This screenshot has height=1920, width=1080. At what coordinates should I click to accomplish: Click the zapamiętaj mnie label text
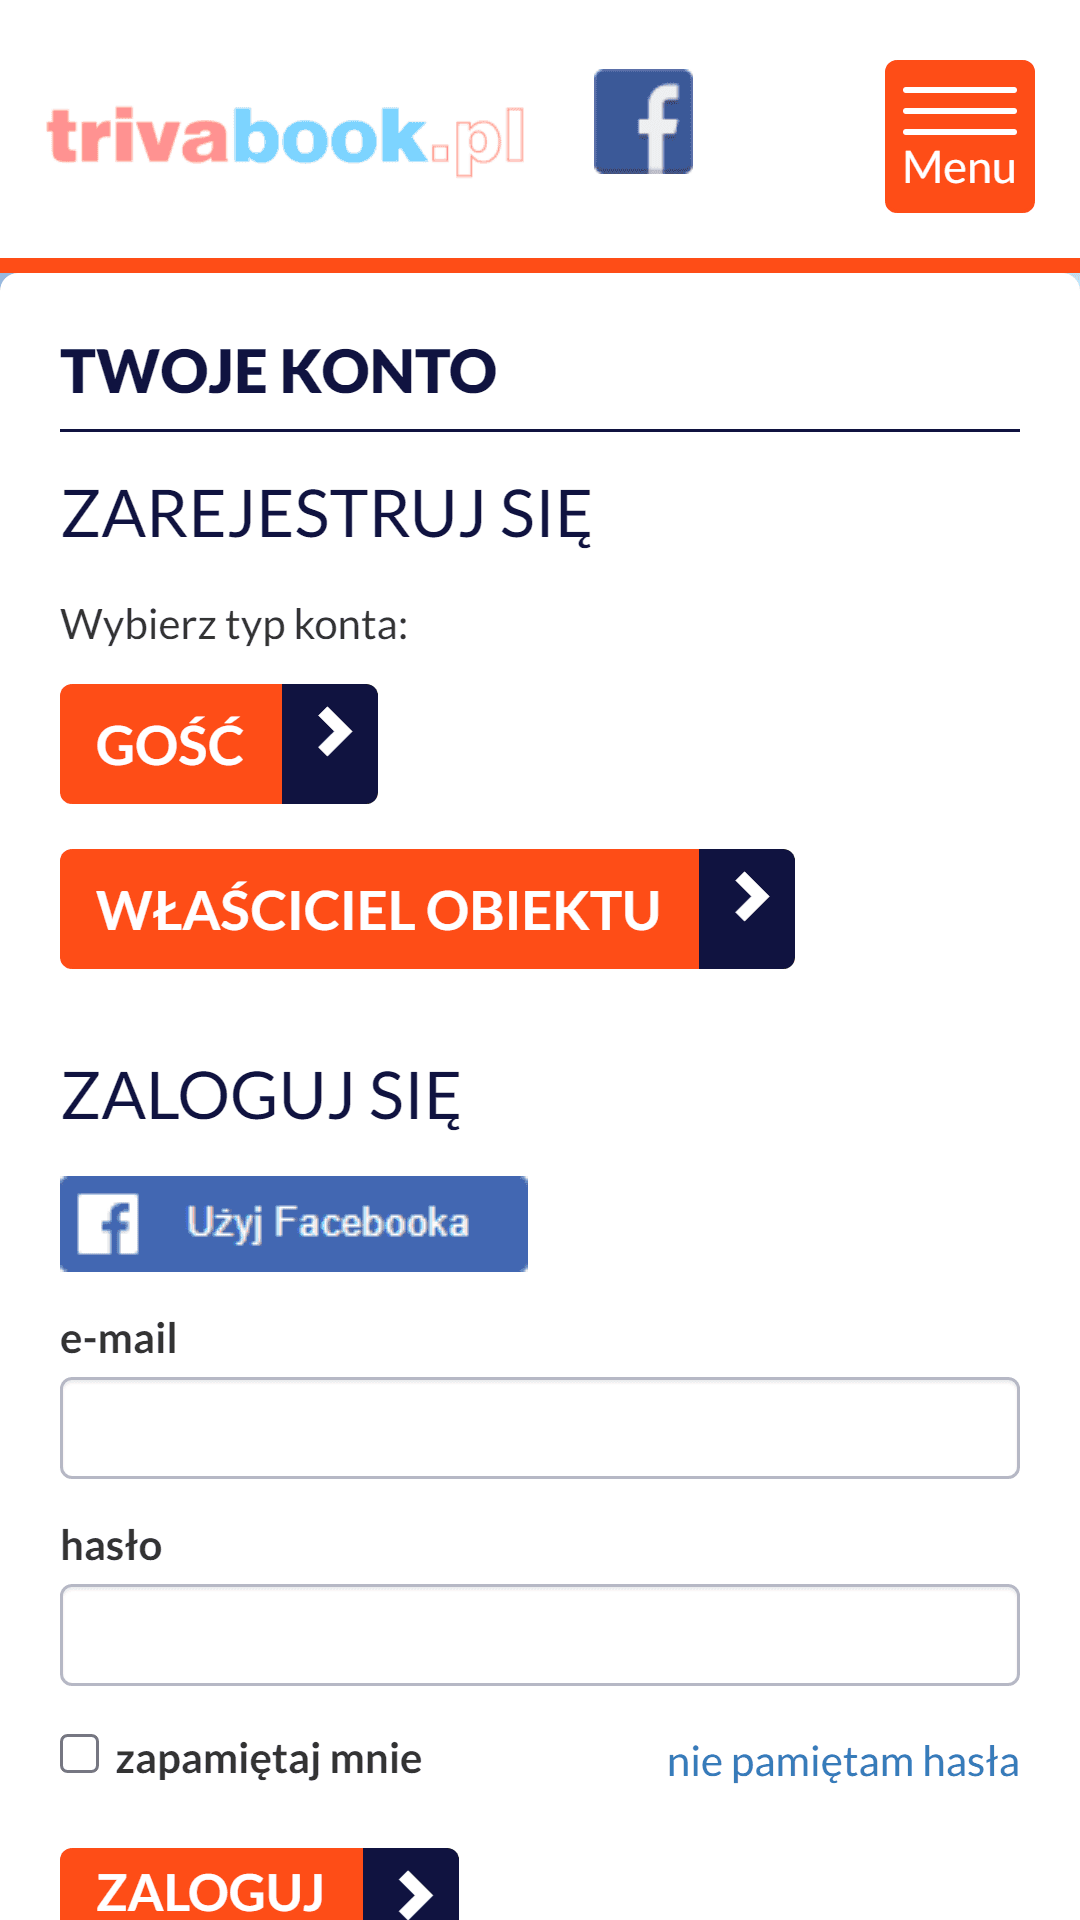pyautogui.click(x=269, y=1758)
